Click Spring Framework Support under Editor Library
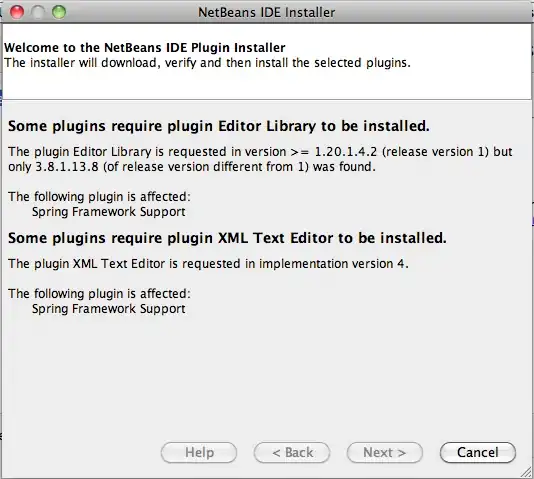The image size is (534, 479). (x=109, y=212)
